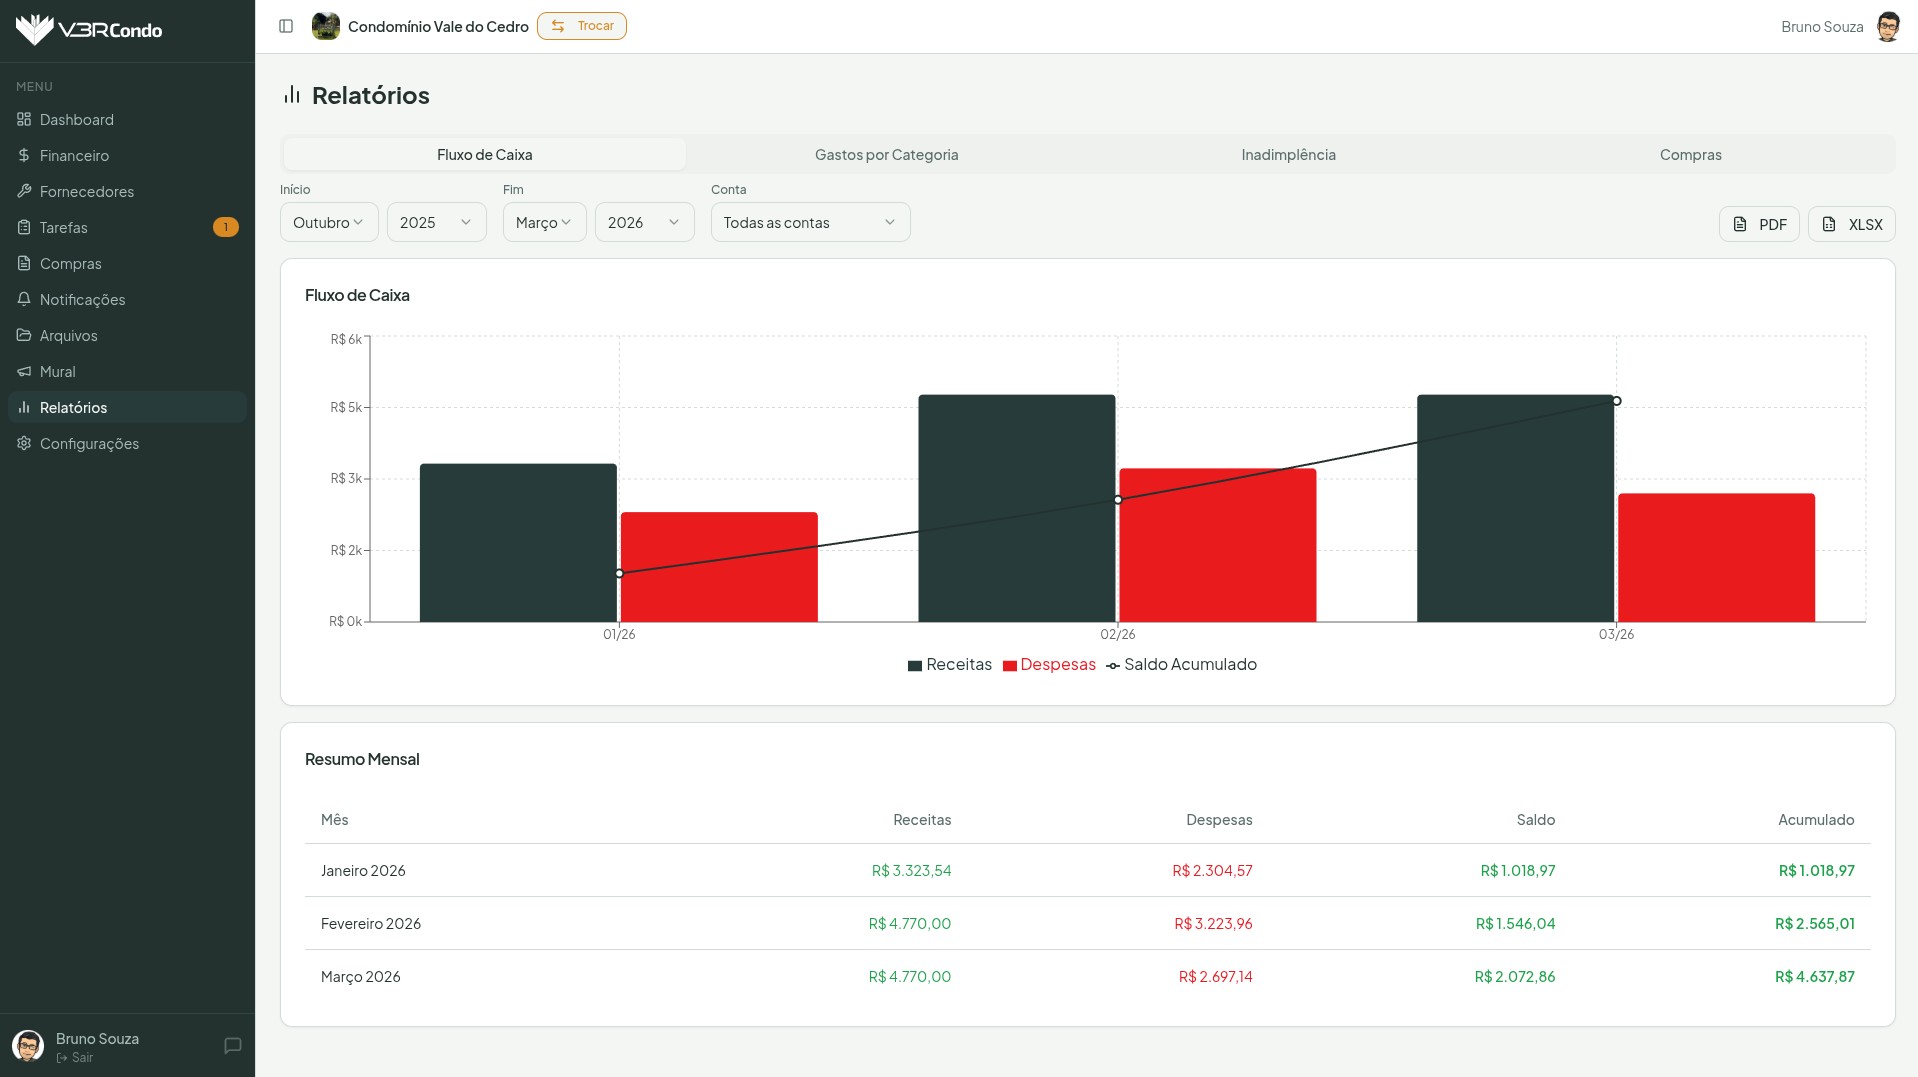1918x1077 pixels.
Task: Click the Notificações bell icon
Action: 24,299
